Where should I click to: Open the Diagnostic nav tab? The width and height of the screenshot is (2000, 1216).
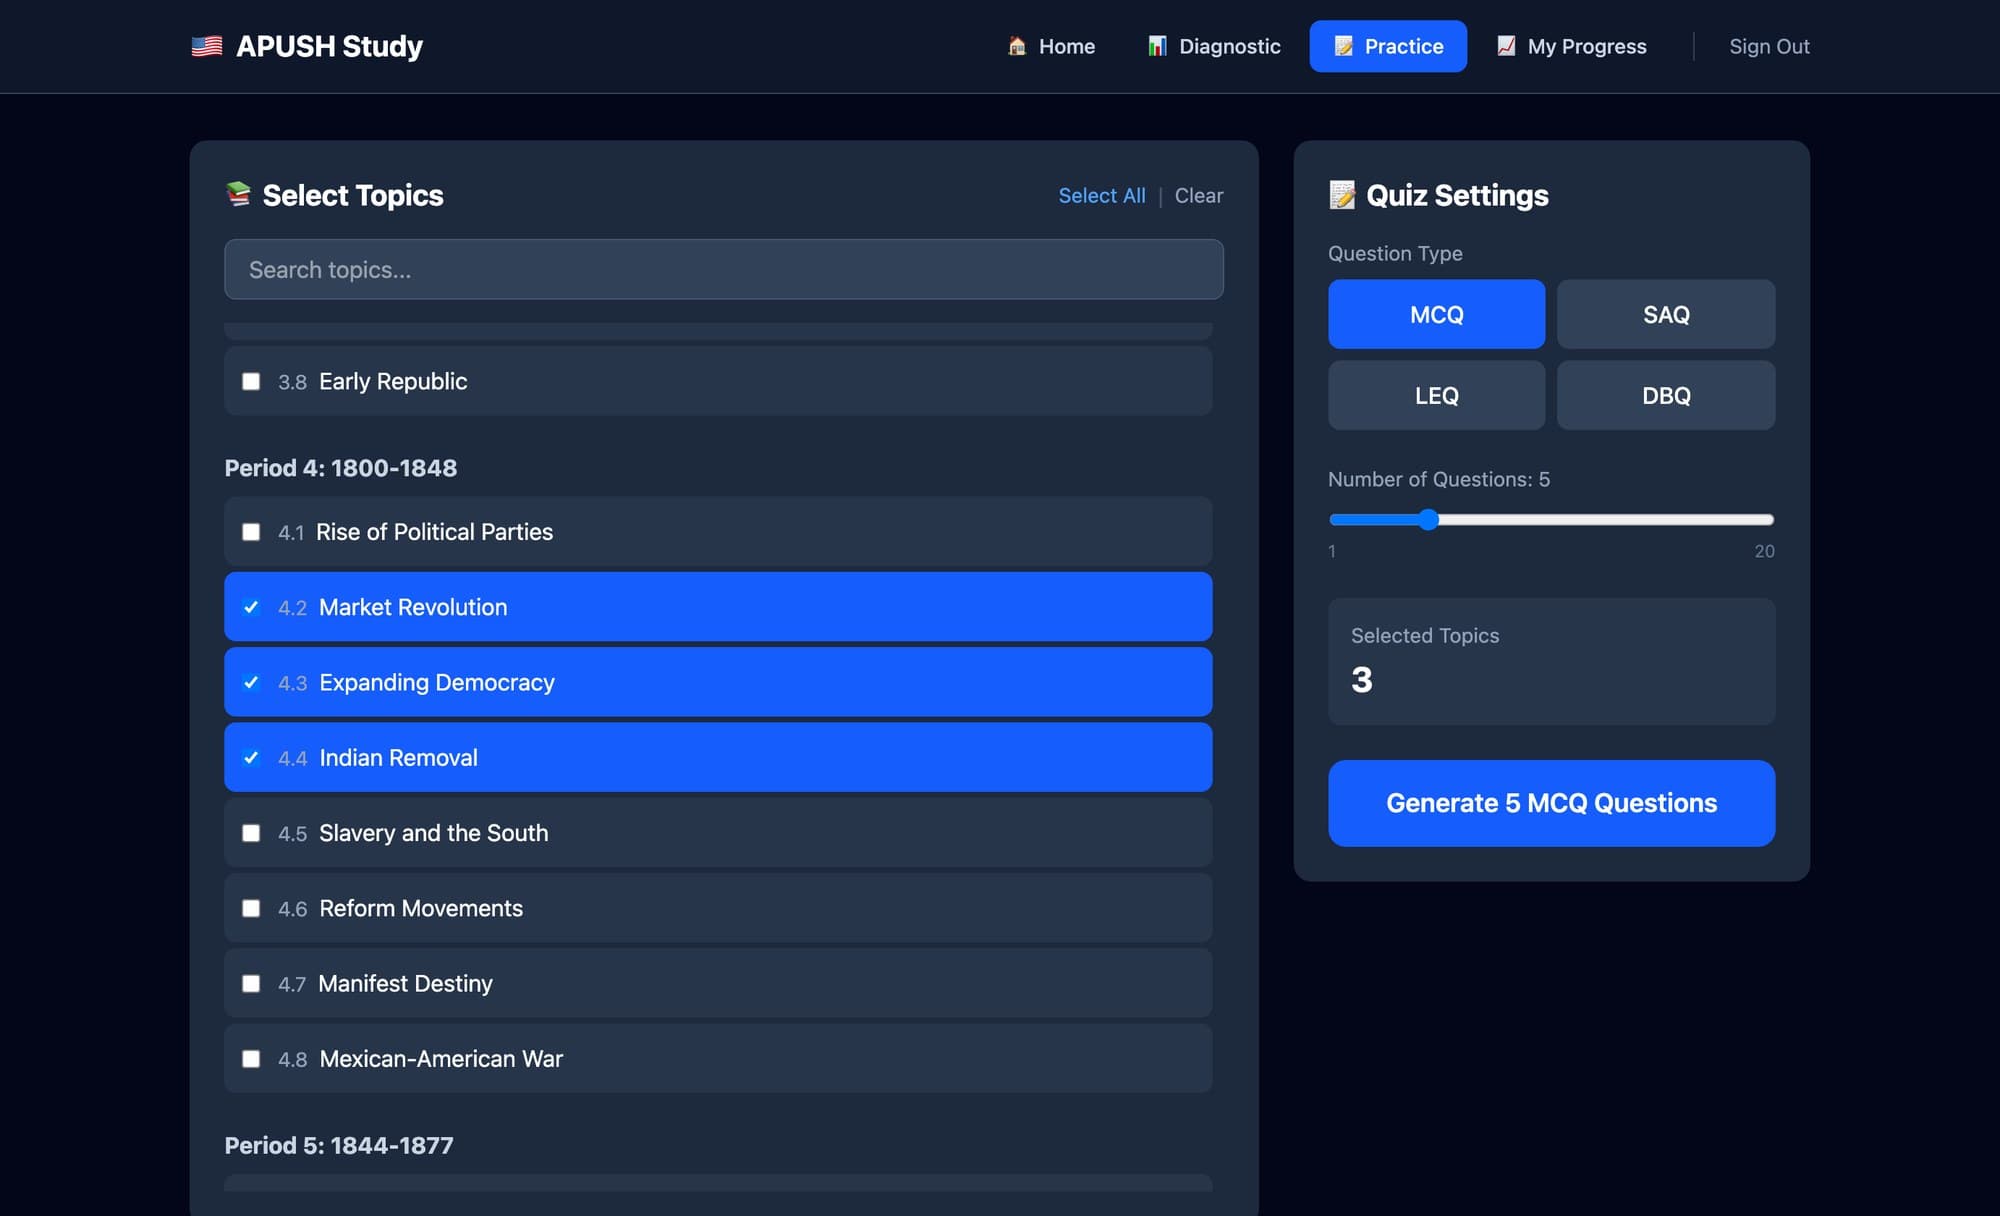(x=1213, y=46)
